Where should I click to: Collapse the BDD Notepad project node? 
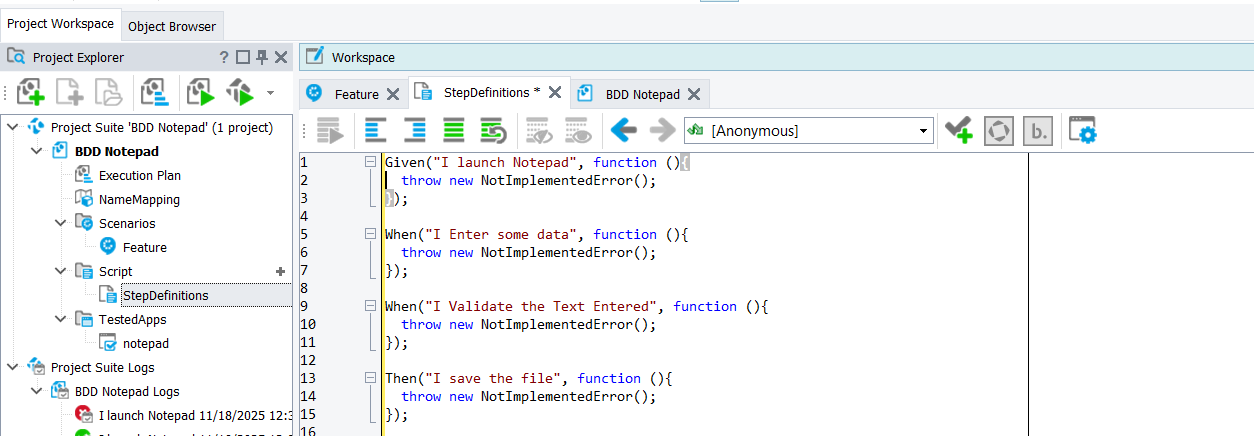point(36,151)
